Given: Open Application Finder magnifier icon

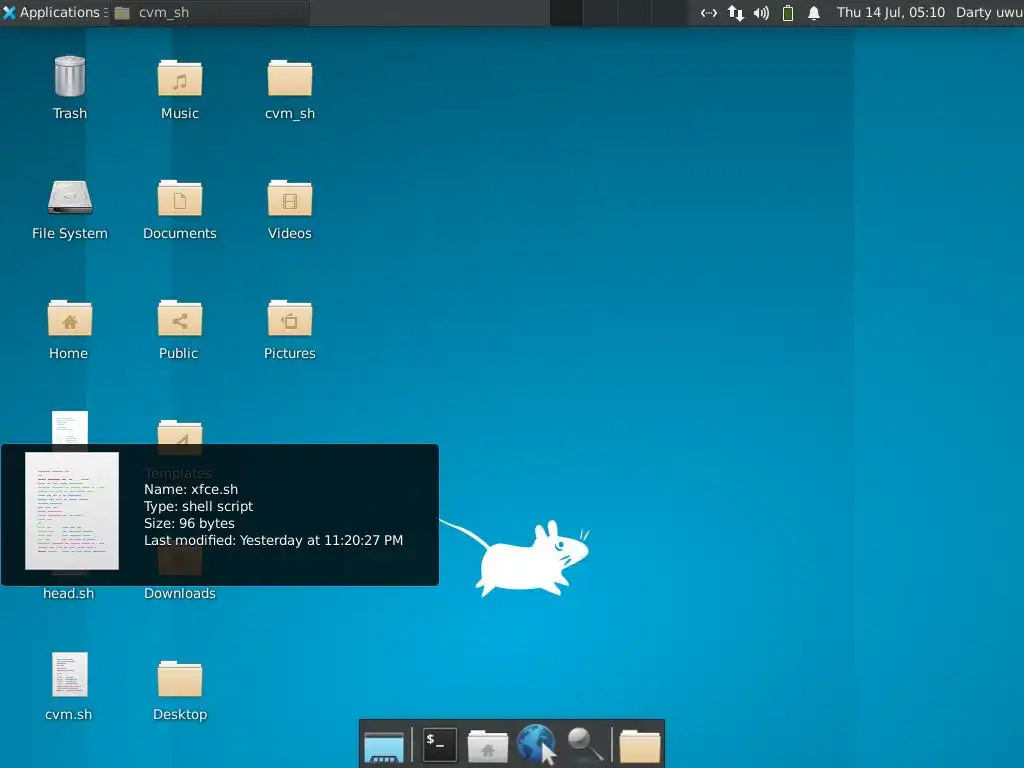Looking at the screenshot, I should [584, 744].
